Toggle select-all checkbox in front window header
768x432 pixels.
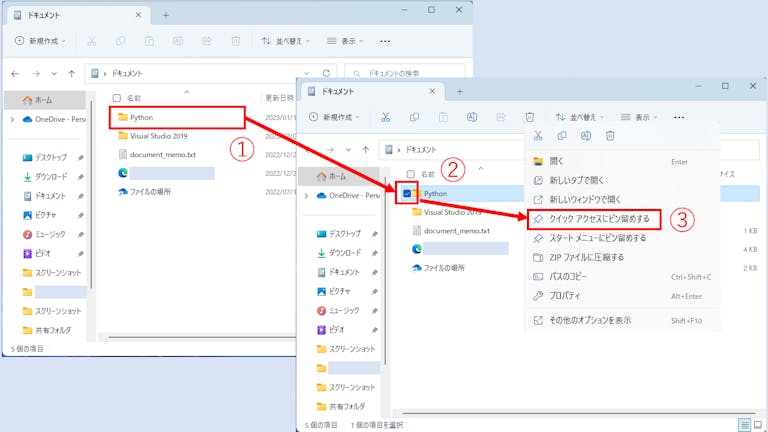pos(411,174)
